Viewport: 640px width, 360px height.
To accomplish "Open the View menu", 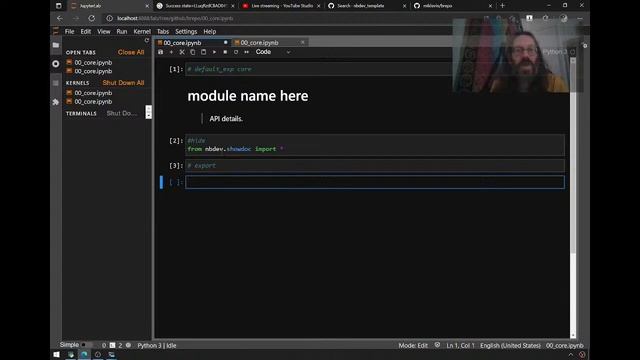I will tap(104, 31).
